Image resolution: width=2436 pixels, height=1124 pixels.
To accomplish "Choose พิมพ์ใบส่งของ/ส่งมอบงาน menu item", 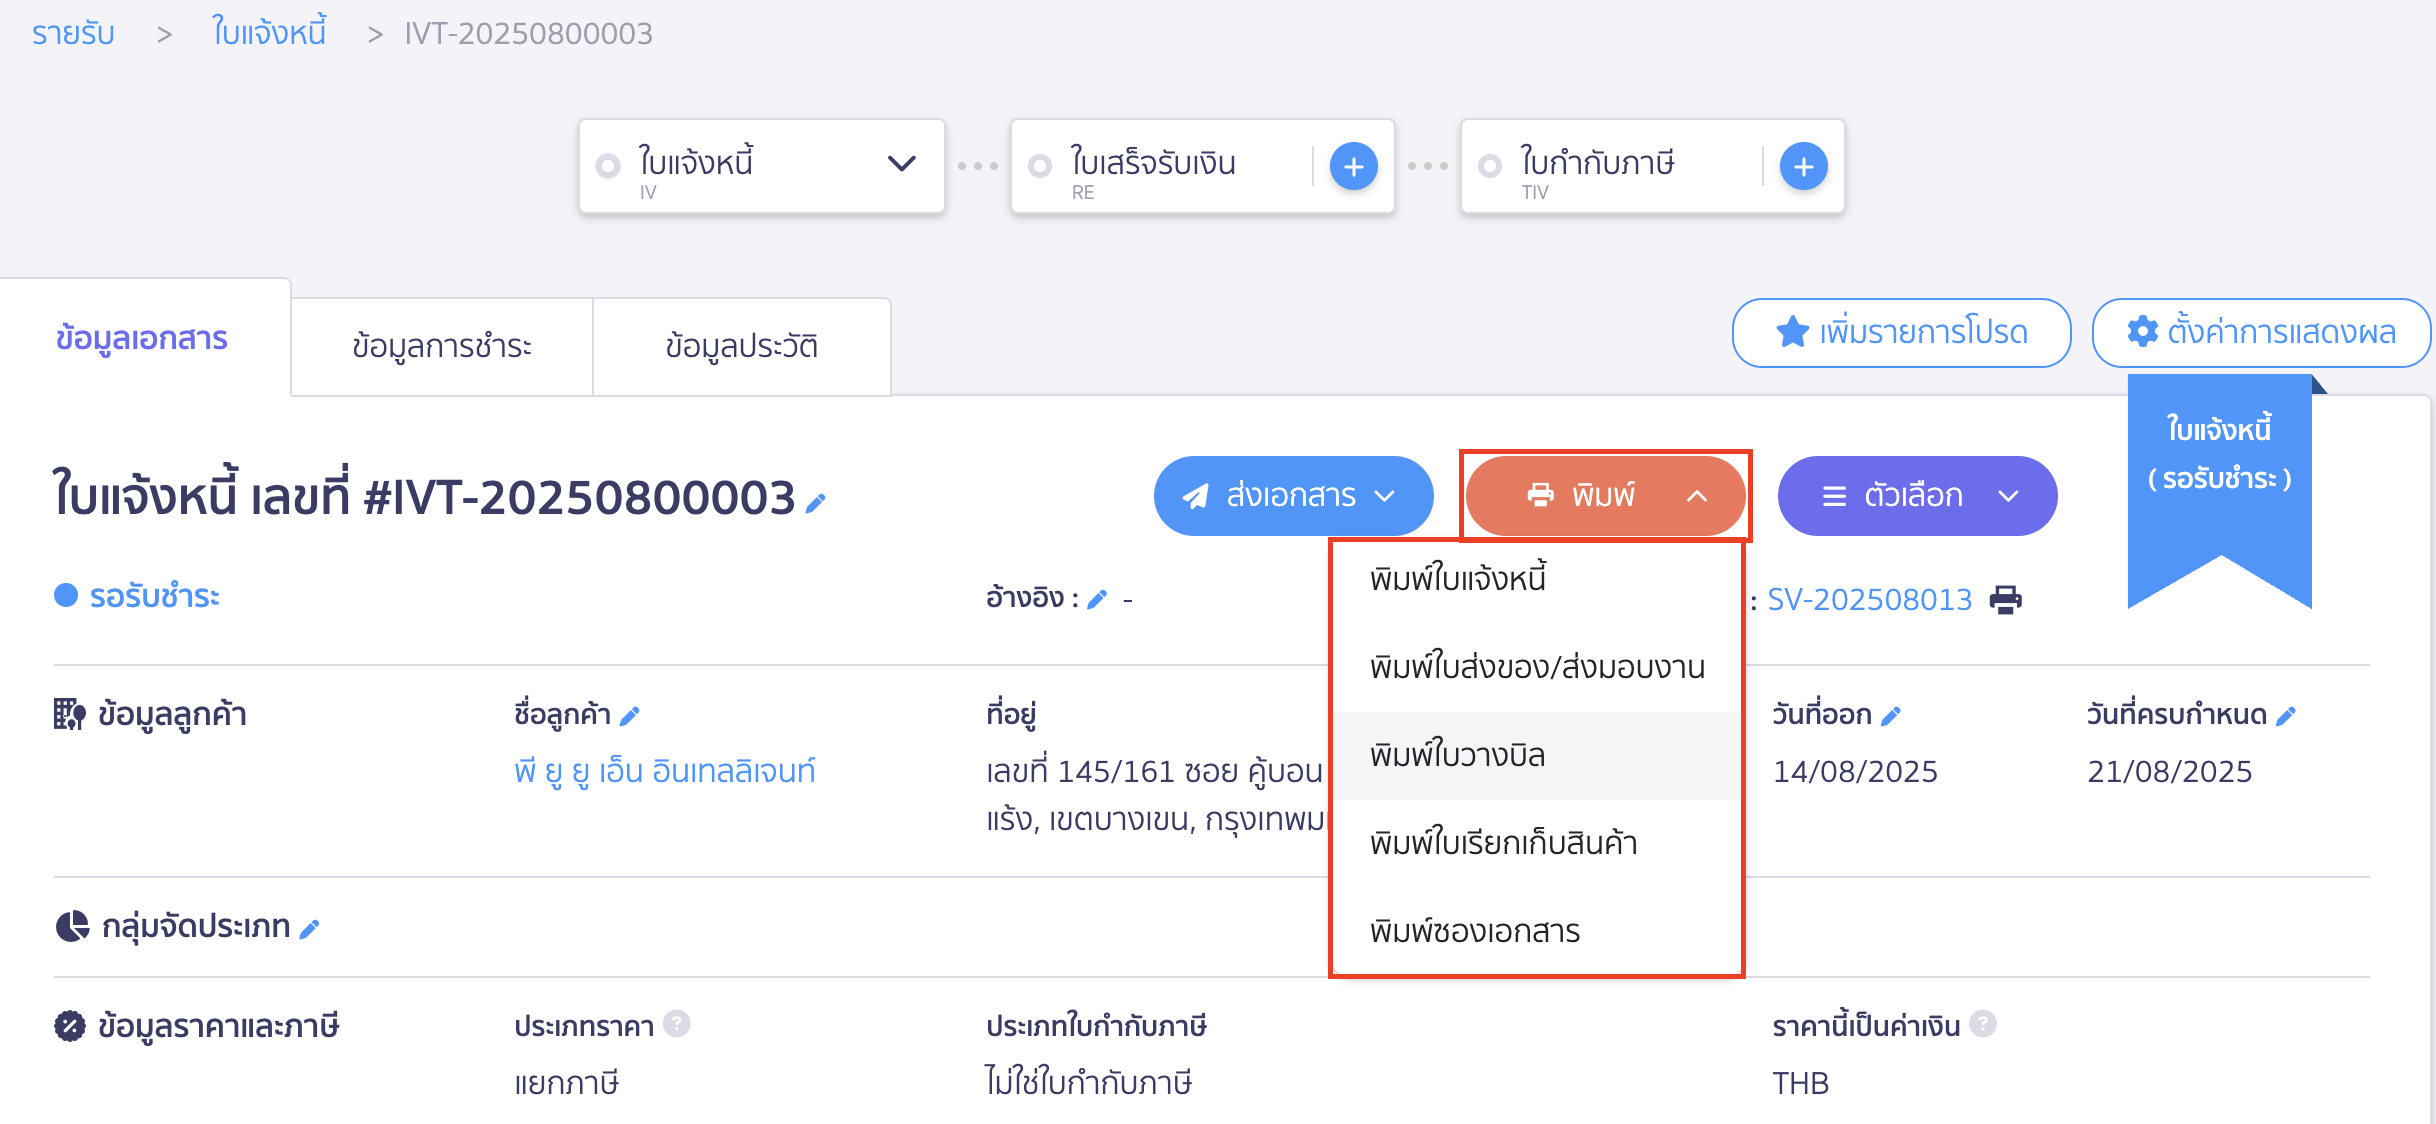I will pyautogui.click(x=1537, y=668).
